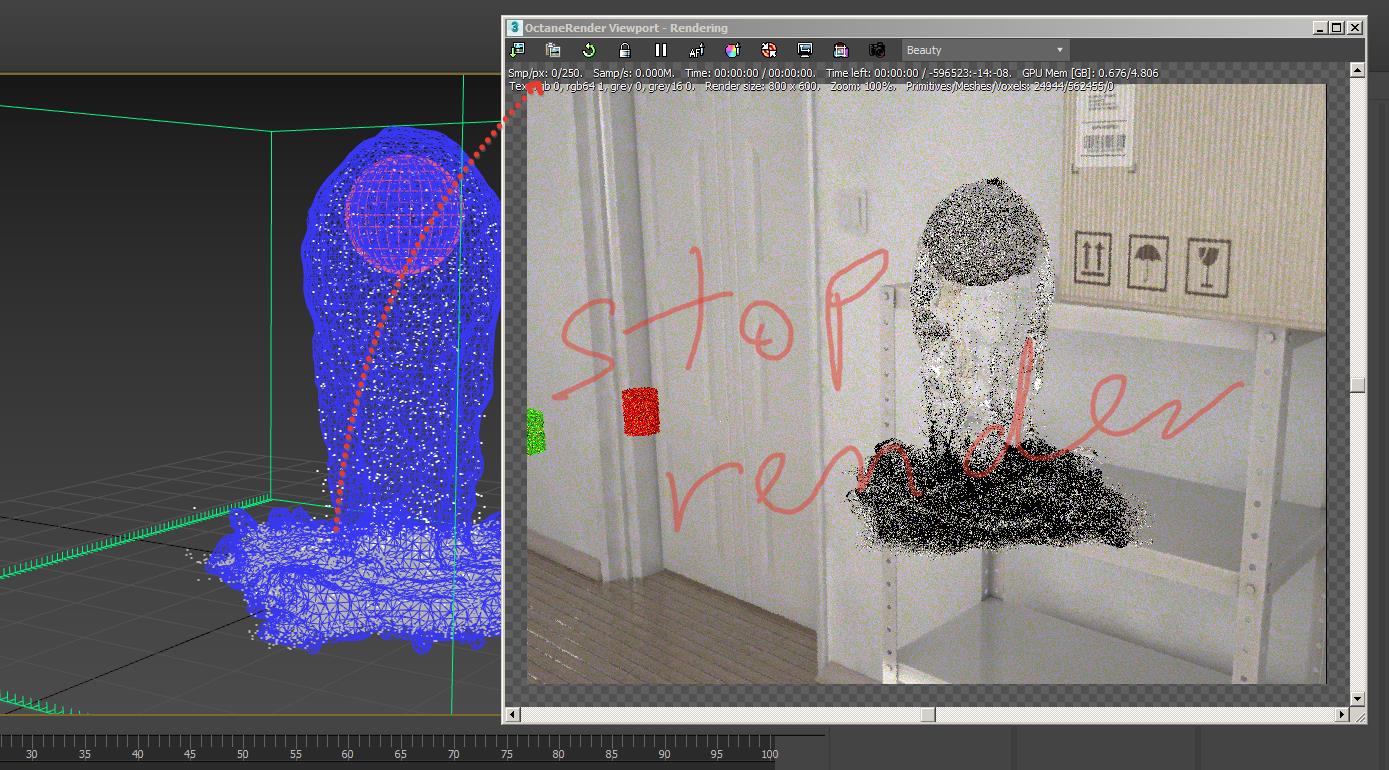Click the film region icon

click(x=841, y=50)
